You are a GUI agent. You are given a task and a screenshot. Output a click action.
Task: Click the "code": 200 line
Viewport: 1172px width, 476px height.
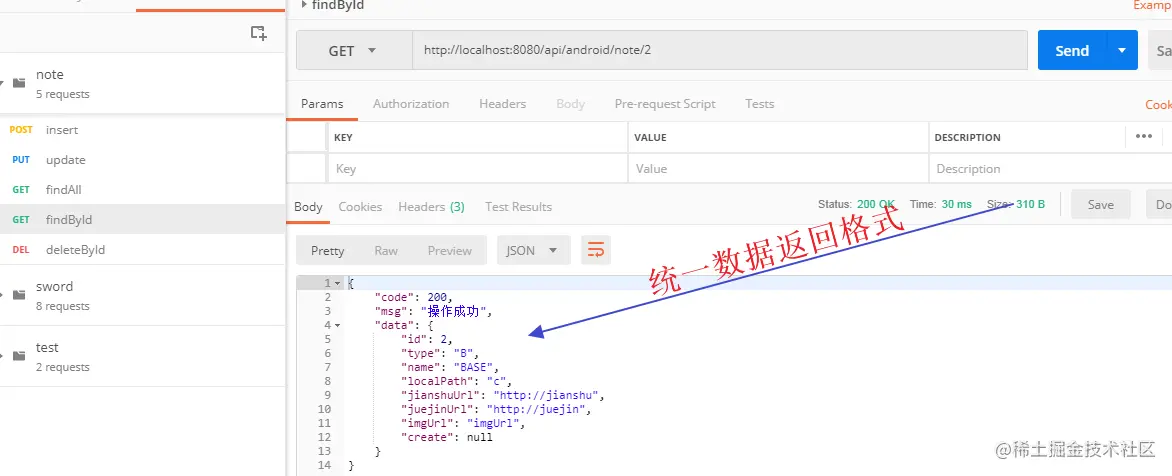pos(413,297)
